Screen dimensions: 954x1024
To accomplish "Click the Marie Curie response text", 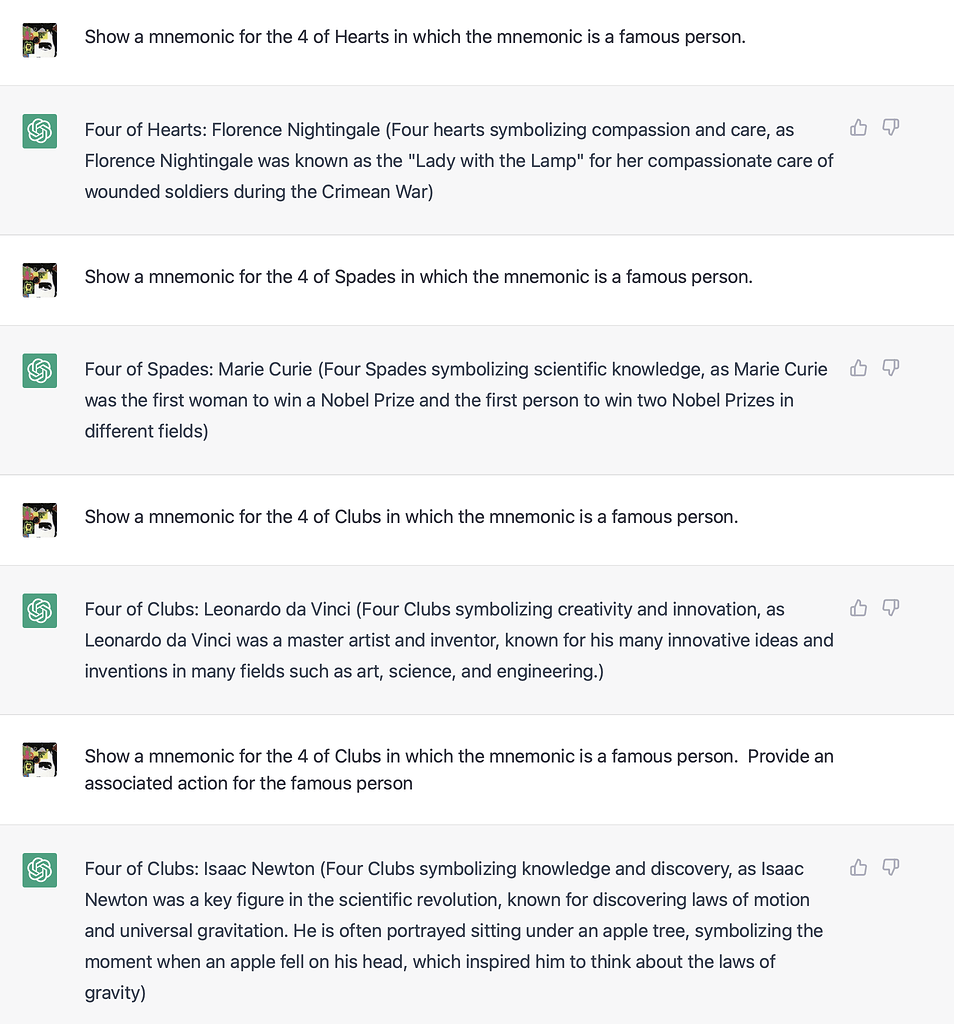I will click(x=455, y=400).
